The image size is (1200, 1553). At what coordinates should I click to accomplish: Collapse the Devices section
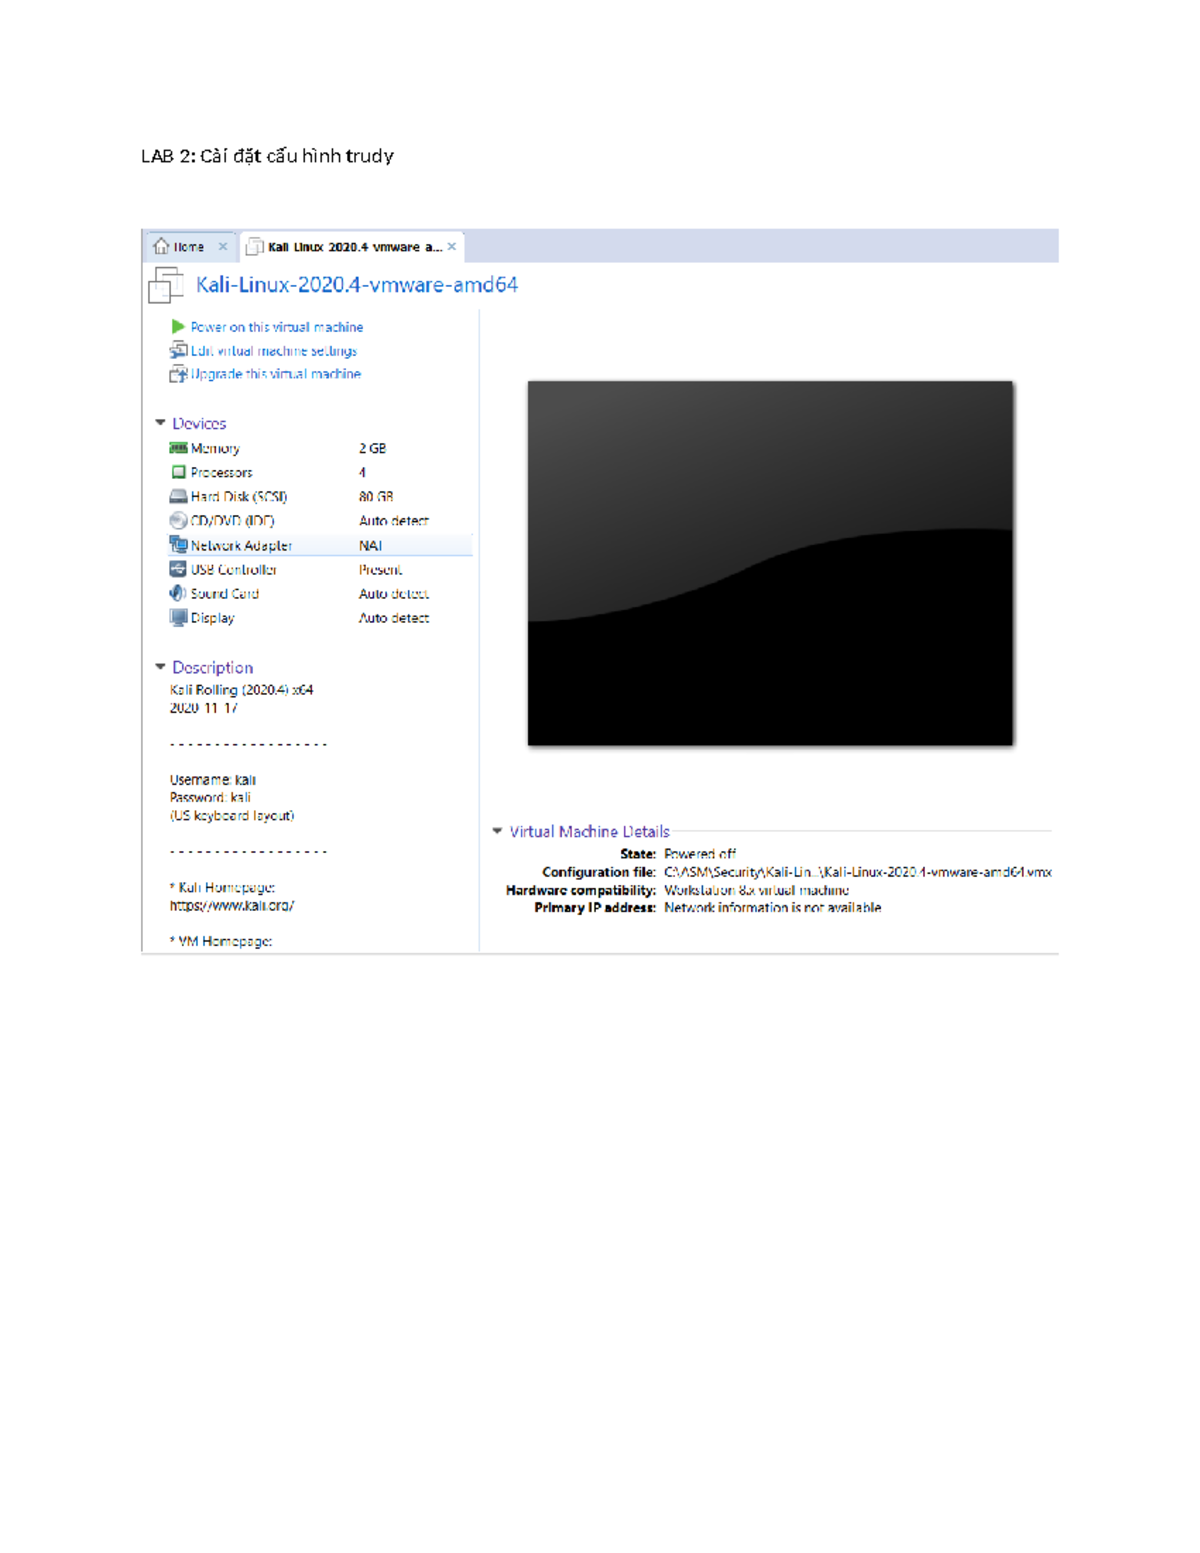pyautogui.click(x=160, y=423)
